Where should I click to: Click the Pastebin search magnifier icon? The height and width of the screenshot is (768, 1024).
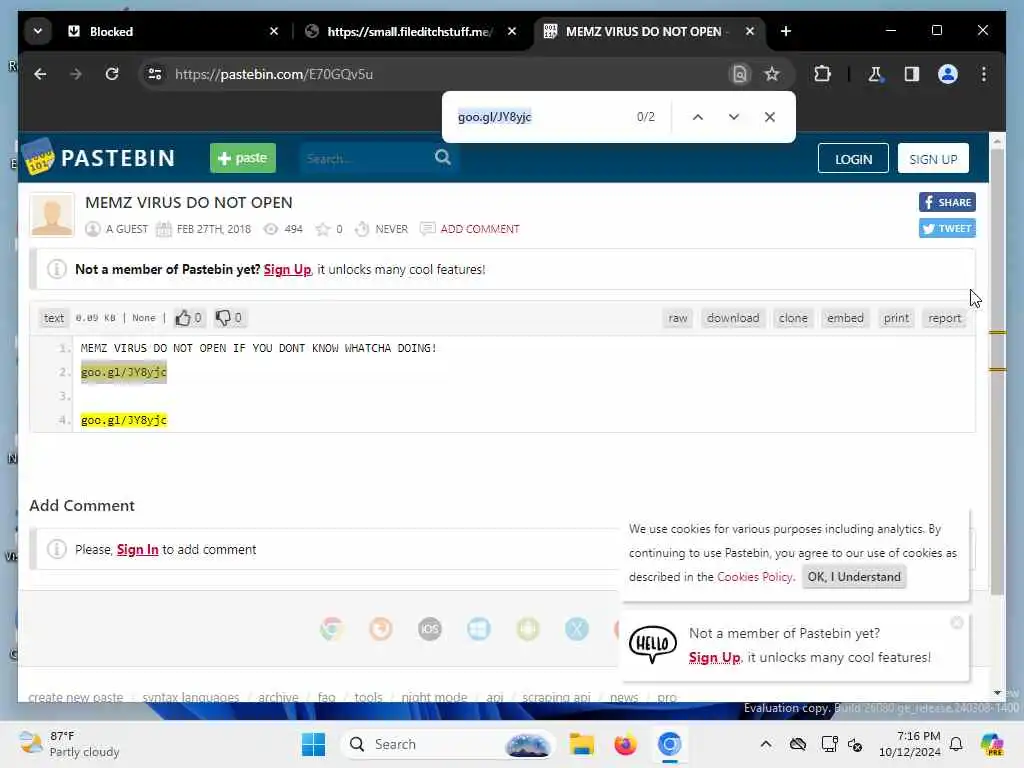click(x=443, y=157)
